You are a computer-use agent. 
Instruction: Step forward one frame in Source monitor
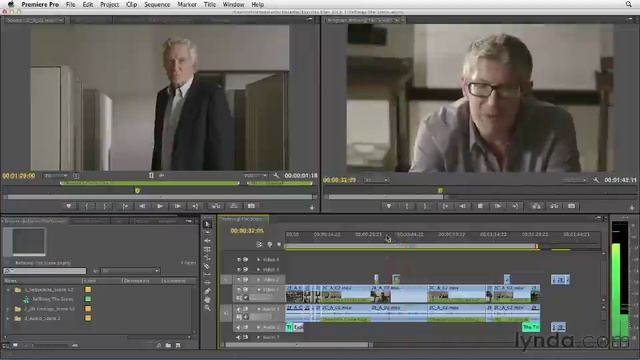click(x=178, y=206)
